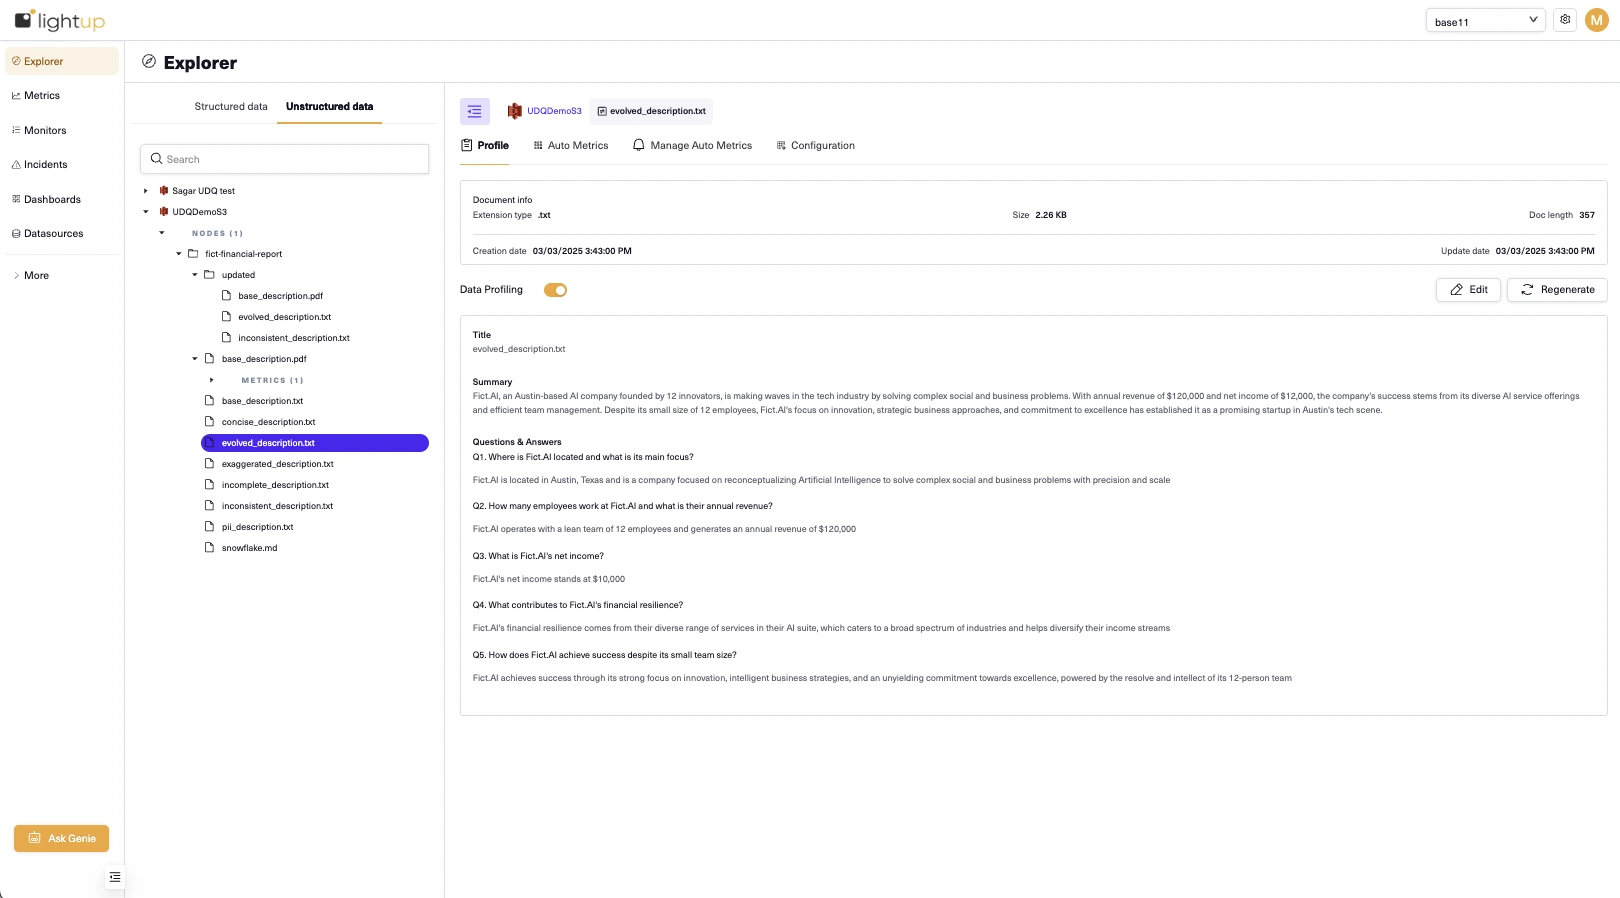Click the UDQDemoS3 datasource breadcrumb icon

(515, 111)
